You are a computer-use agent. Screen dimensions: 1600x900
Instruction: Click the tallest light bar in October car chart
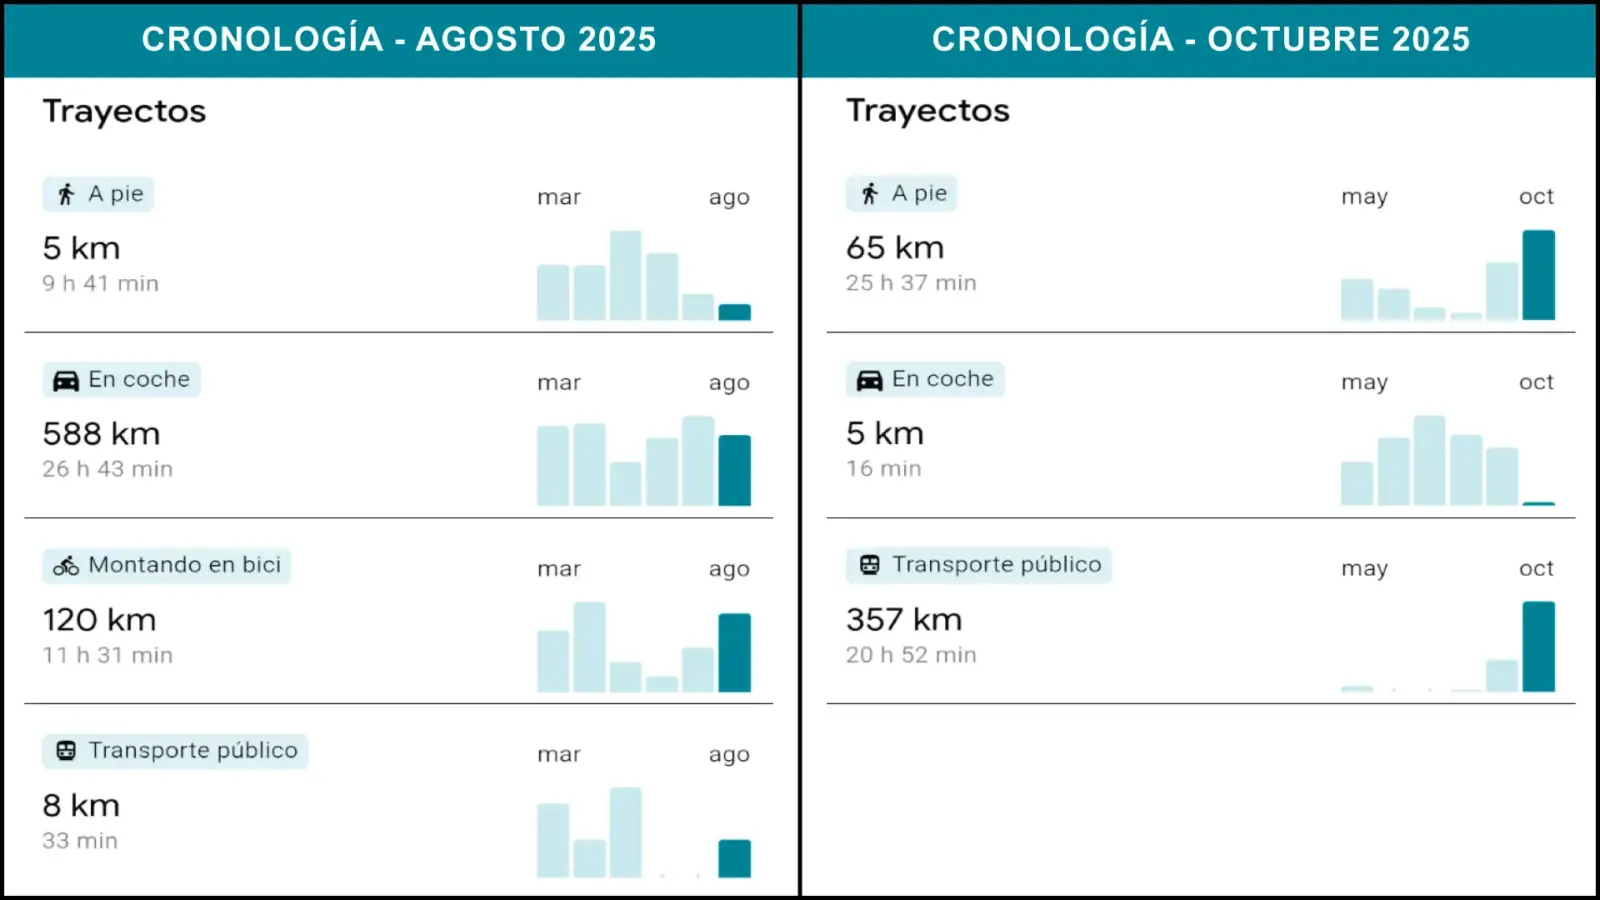coord(1429,460)
